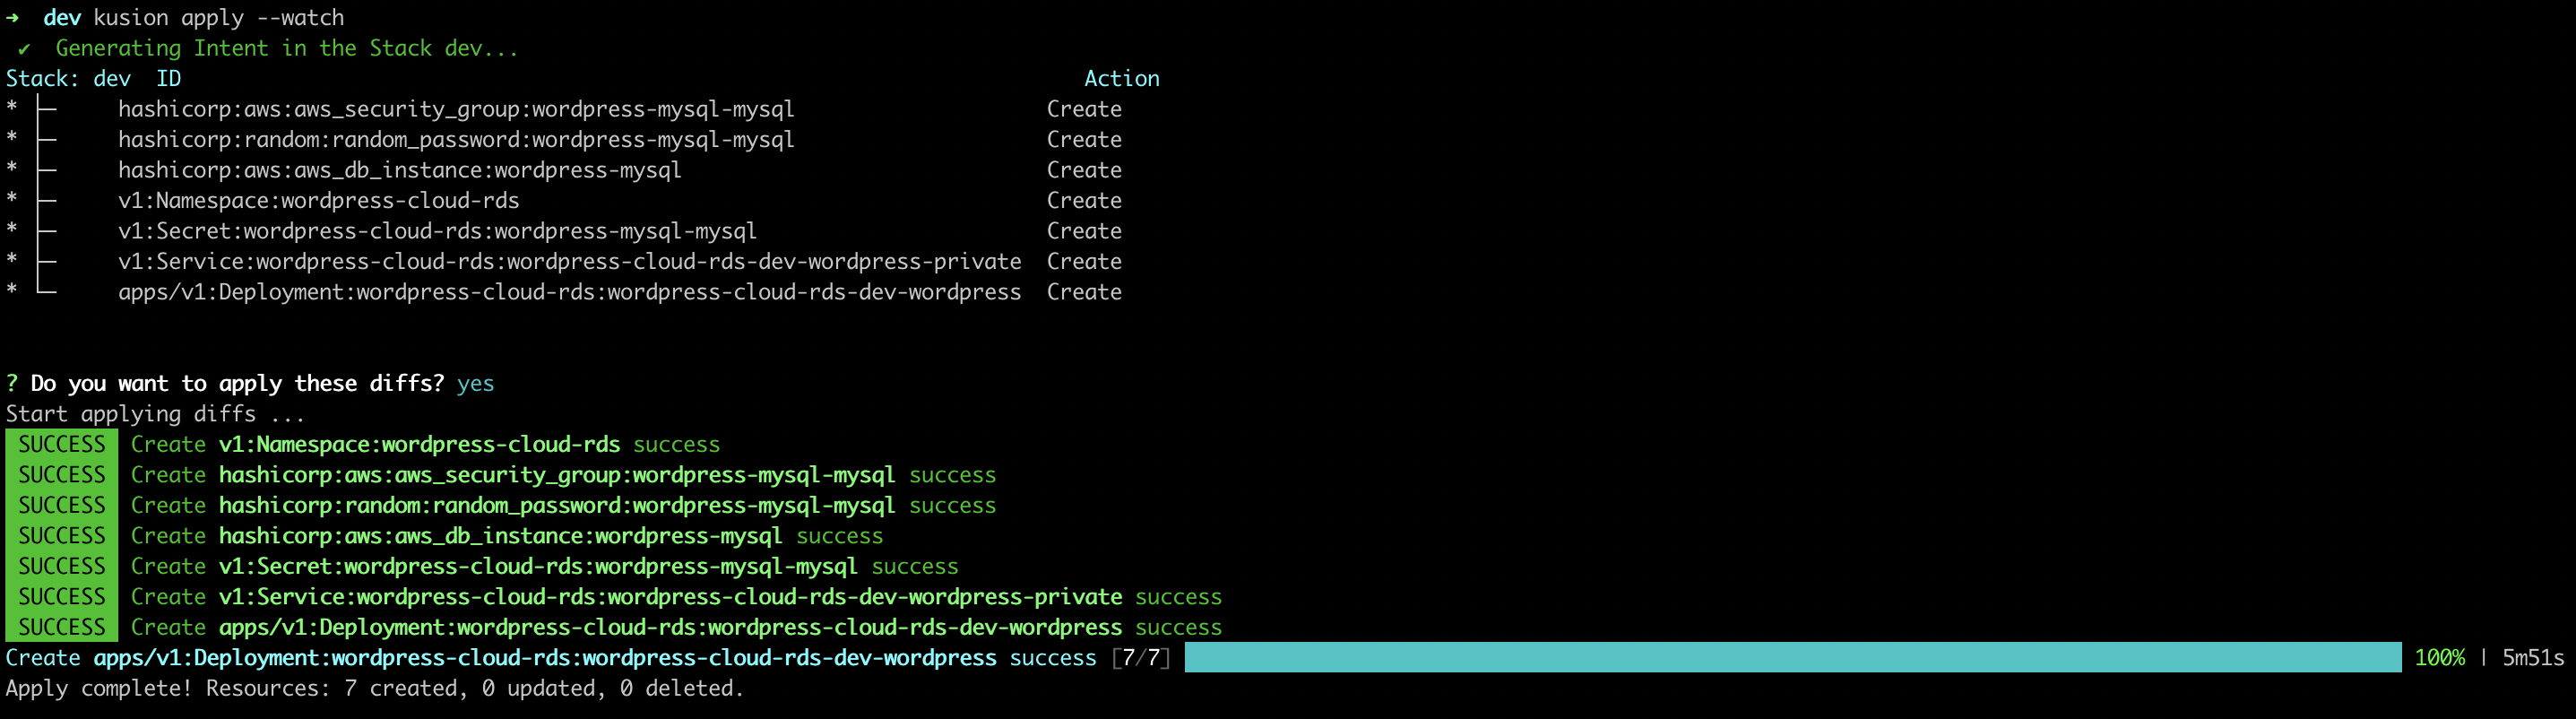Click the SUCCESS badge for the Service create line
This screenshot has width=2576, height=719.
click(61, 597)
